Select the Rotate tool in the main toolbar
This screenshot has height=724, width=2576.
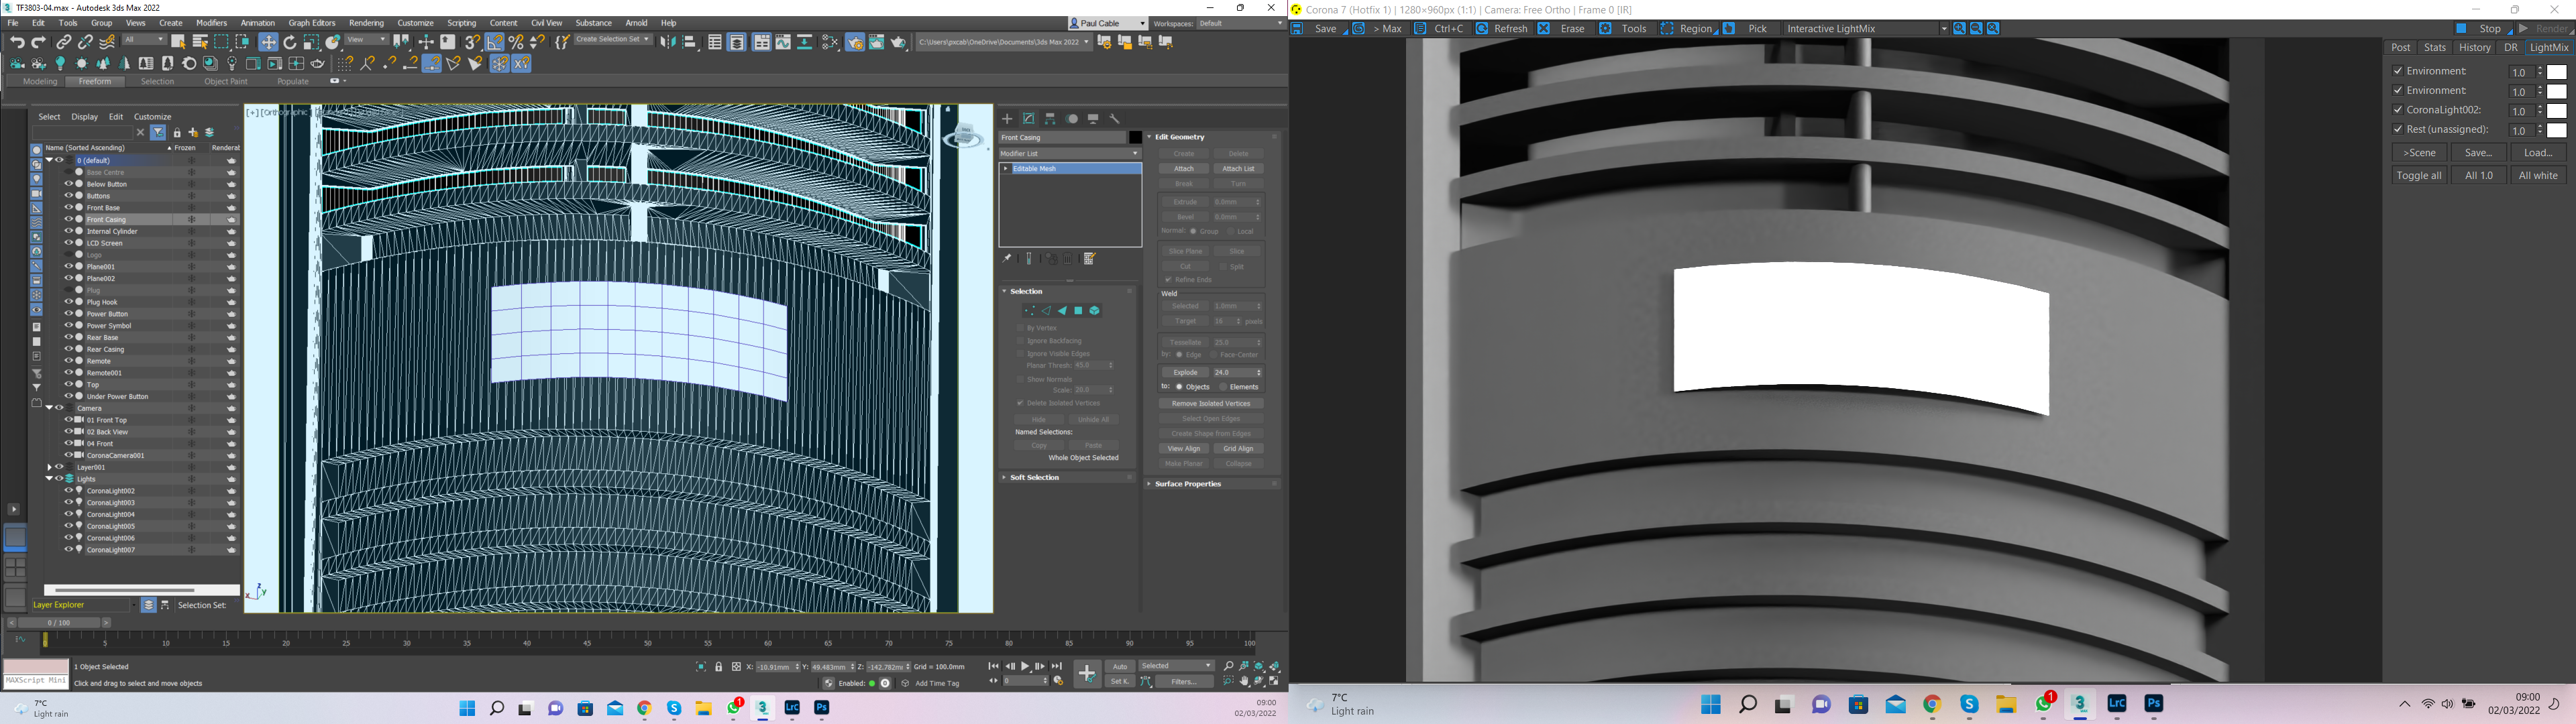point(289,42)
